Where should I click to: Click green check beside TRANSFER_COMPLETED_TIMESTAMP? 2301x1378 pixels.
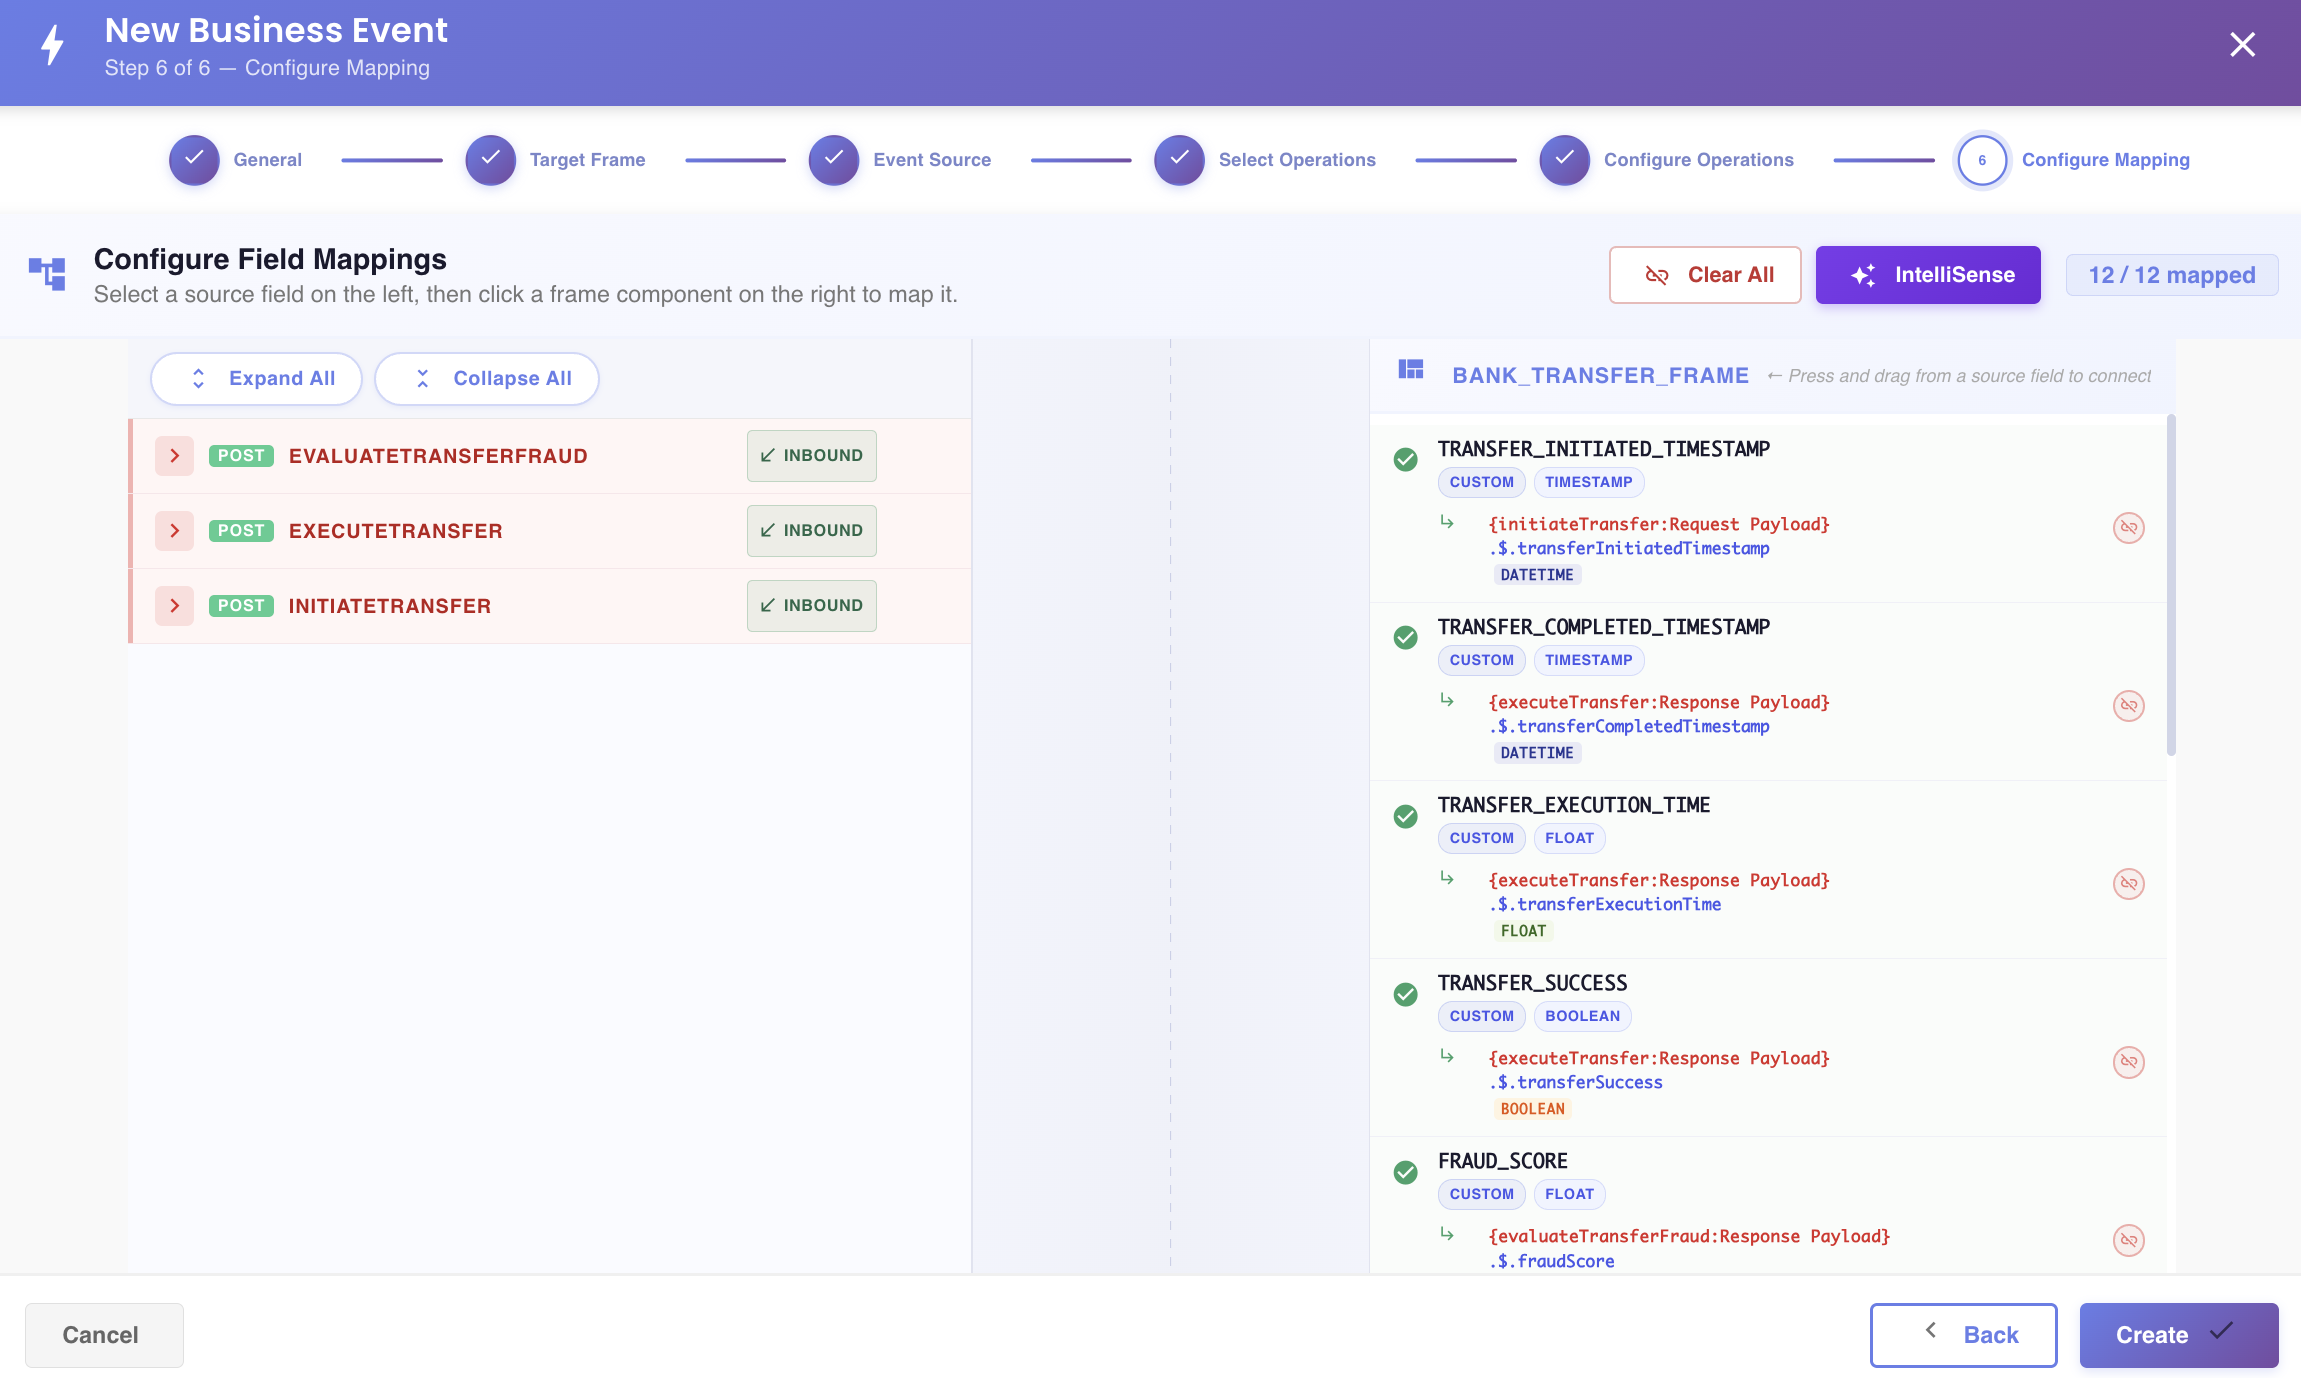1405,637
